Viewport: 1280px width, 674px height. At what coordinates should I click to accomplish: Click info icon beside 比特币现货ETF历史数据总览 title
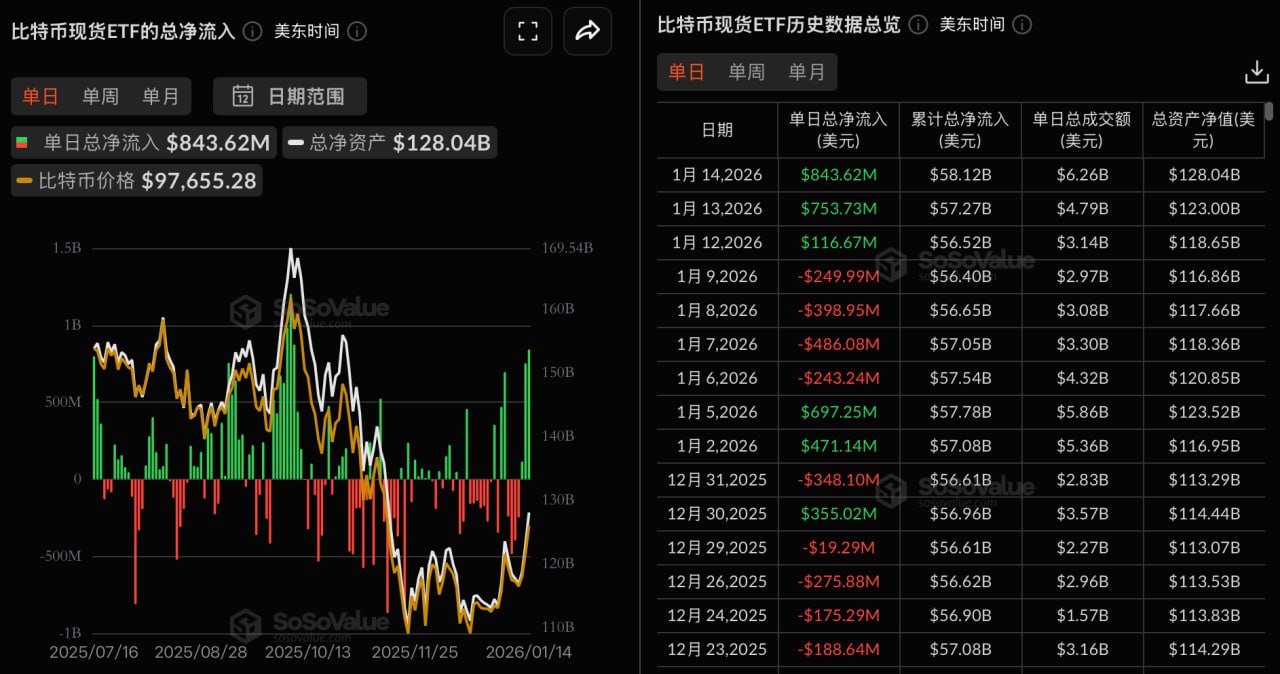(918, 24)
